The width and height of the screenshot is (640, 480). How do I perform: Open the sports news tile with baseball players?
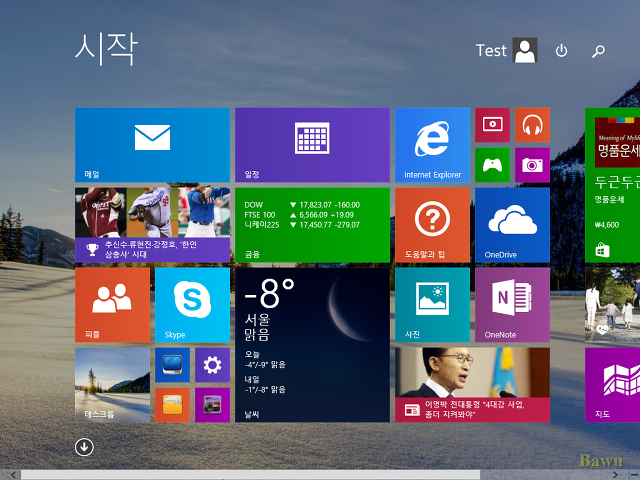152,225
